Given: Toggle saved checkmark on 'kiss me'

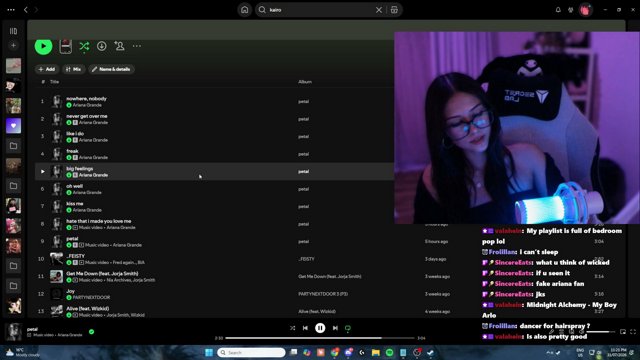Looking at the screenshot, I should 69,210.
